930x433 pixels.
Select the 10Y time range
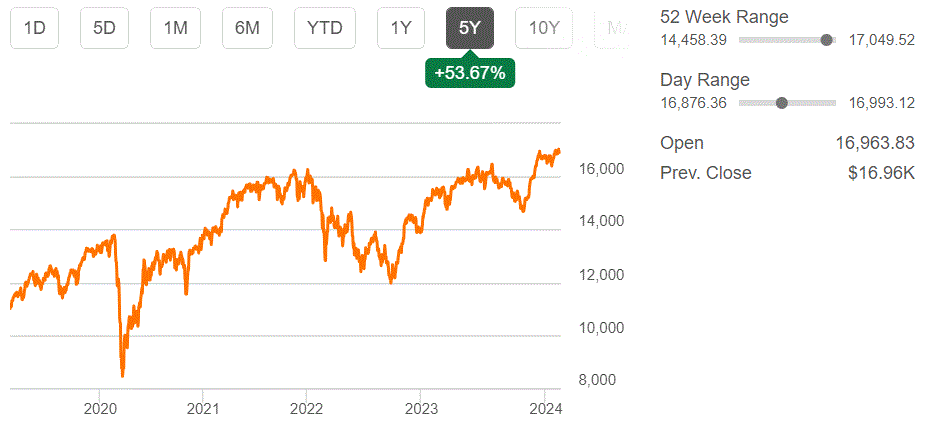(x=543, y=28)
